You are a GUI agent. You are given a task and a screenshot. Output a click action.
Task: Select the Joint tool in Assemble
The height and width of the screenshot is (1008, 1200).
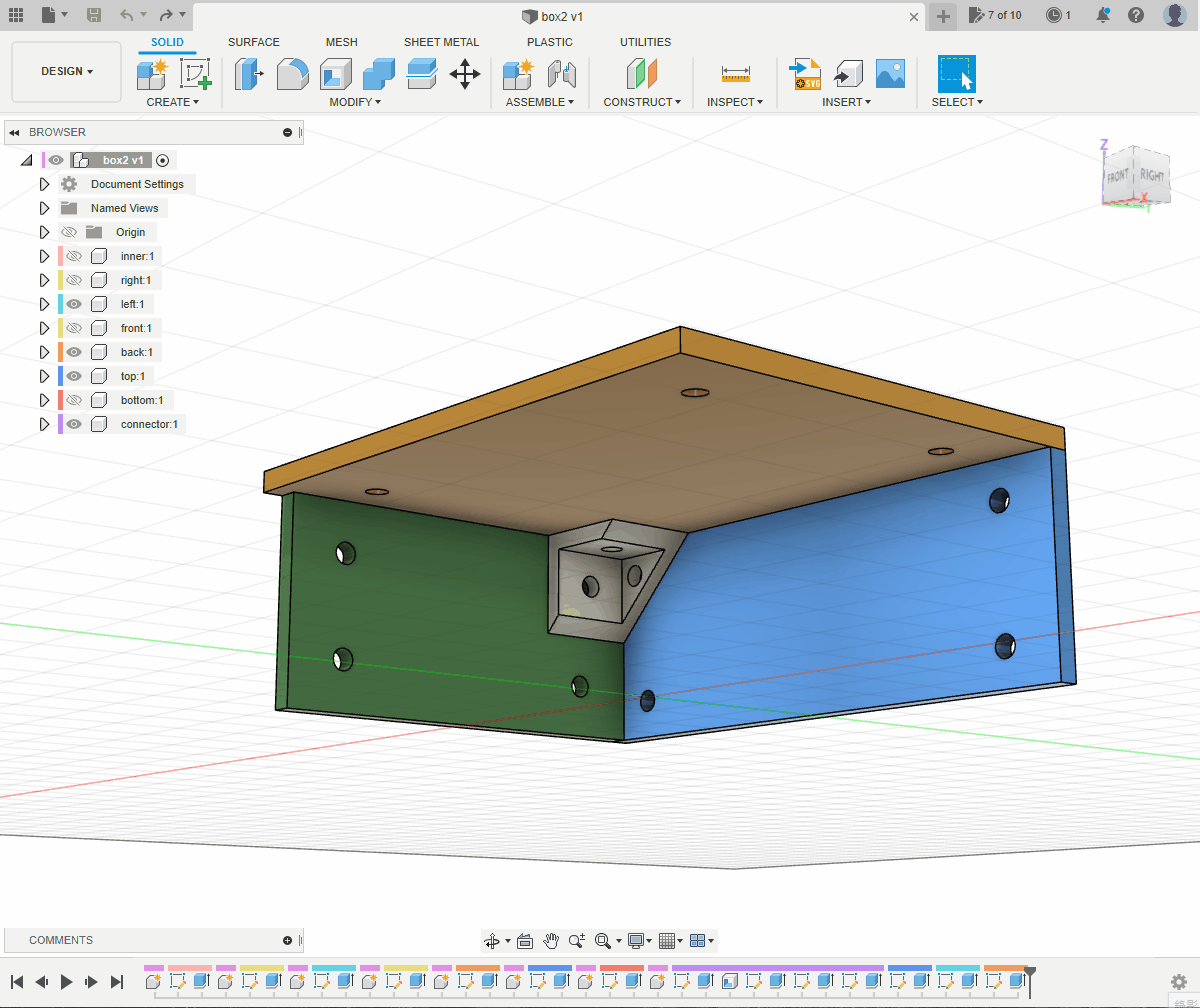(562, 74)
